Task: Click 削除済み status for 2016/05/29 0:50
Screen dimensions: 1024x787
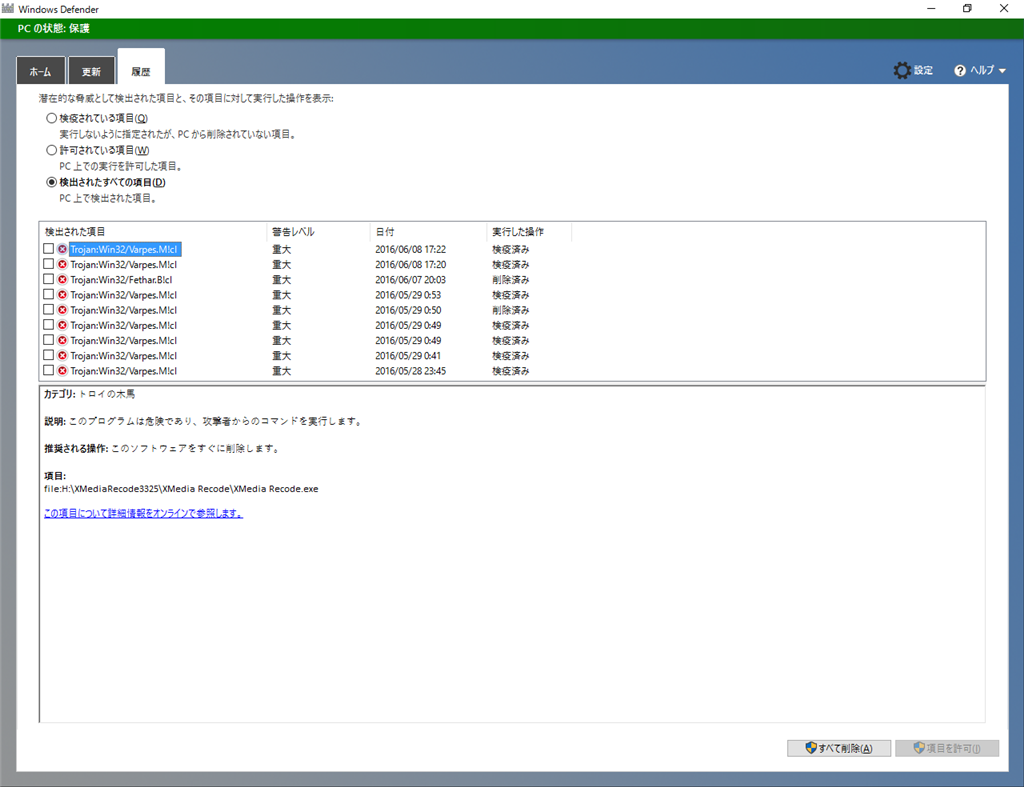Action: (511, 310)
